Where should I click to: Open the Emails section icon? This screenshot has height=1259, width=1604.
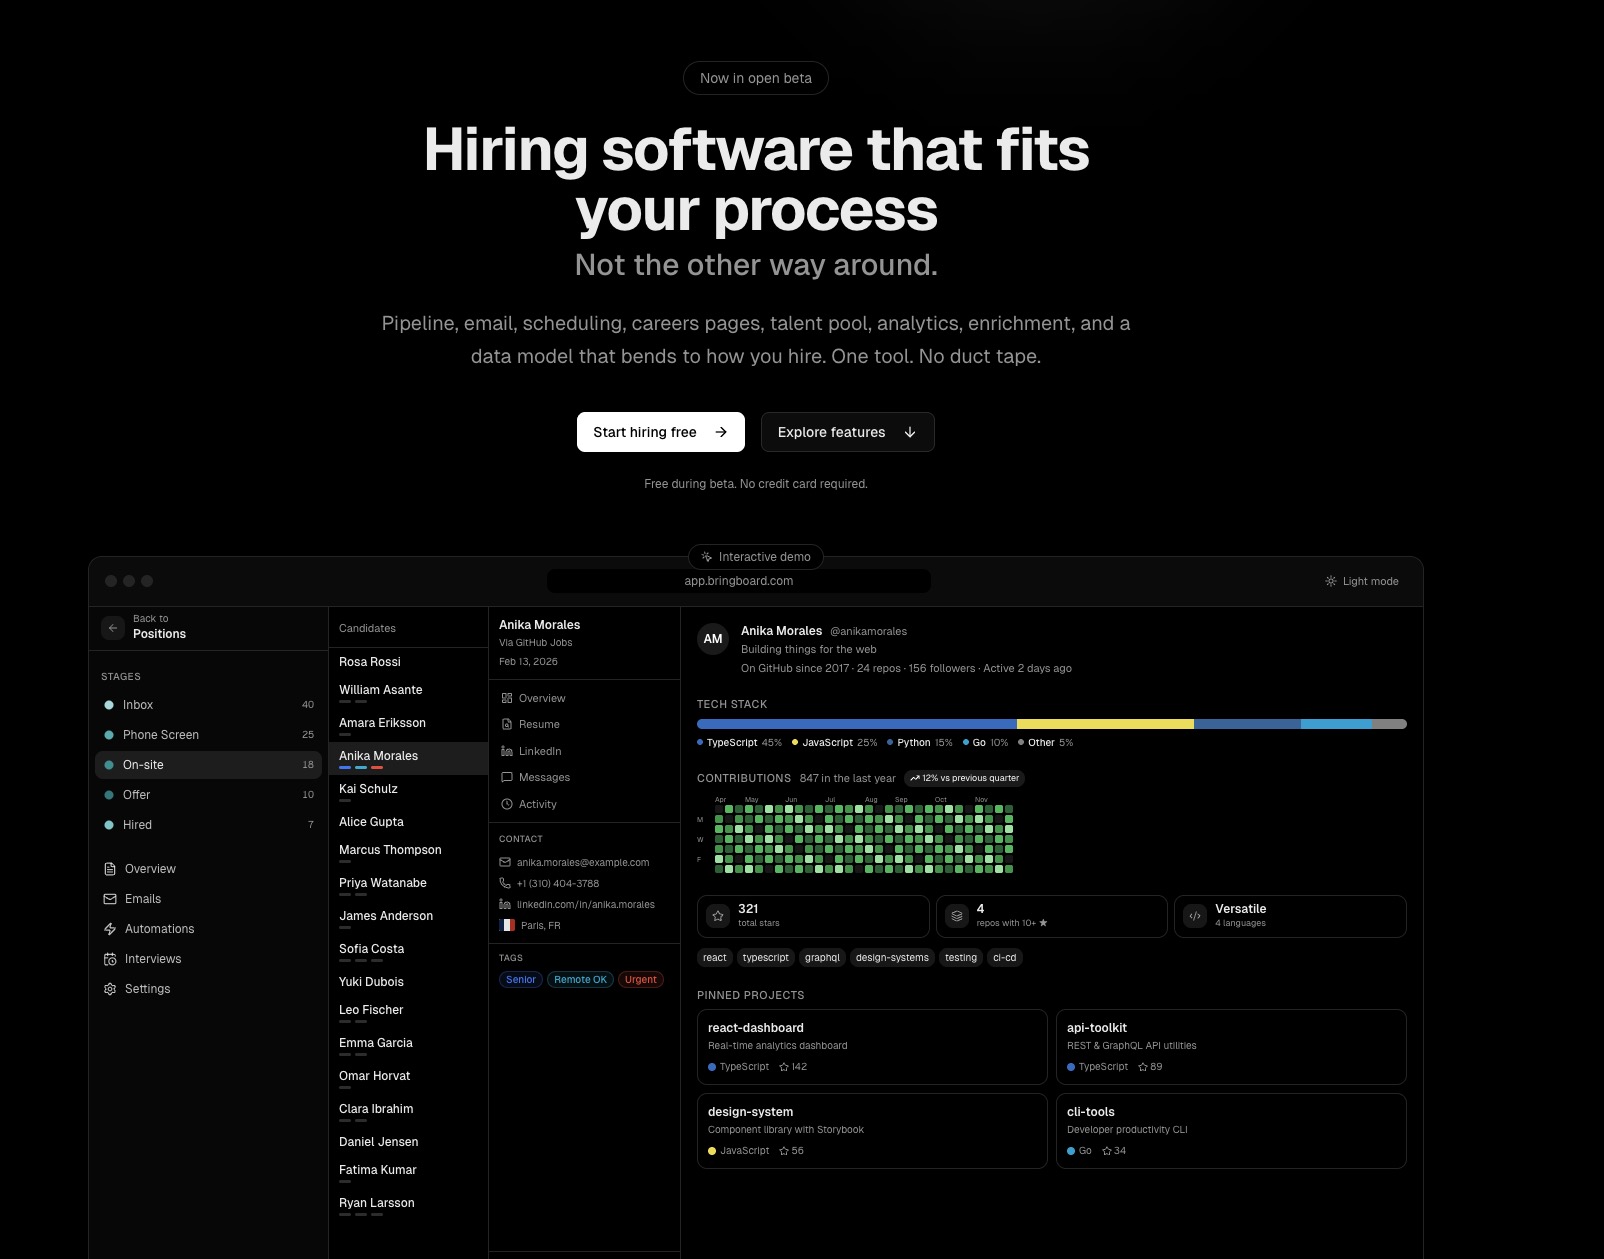(x=110, y=898)
